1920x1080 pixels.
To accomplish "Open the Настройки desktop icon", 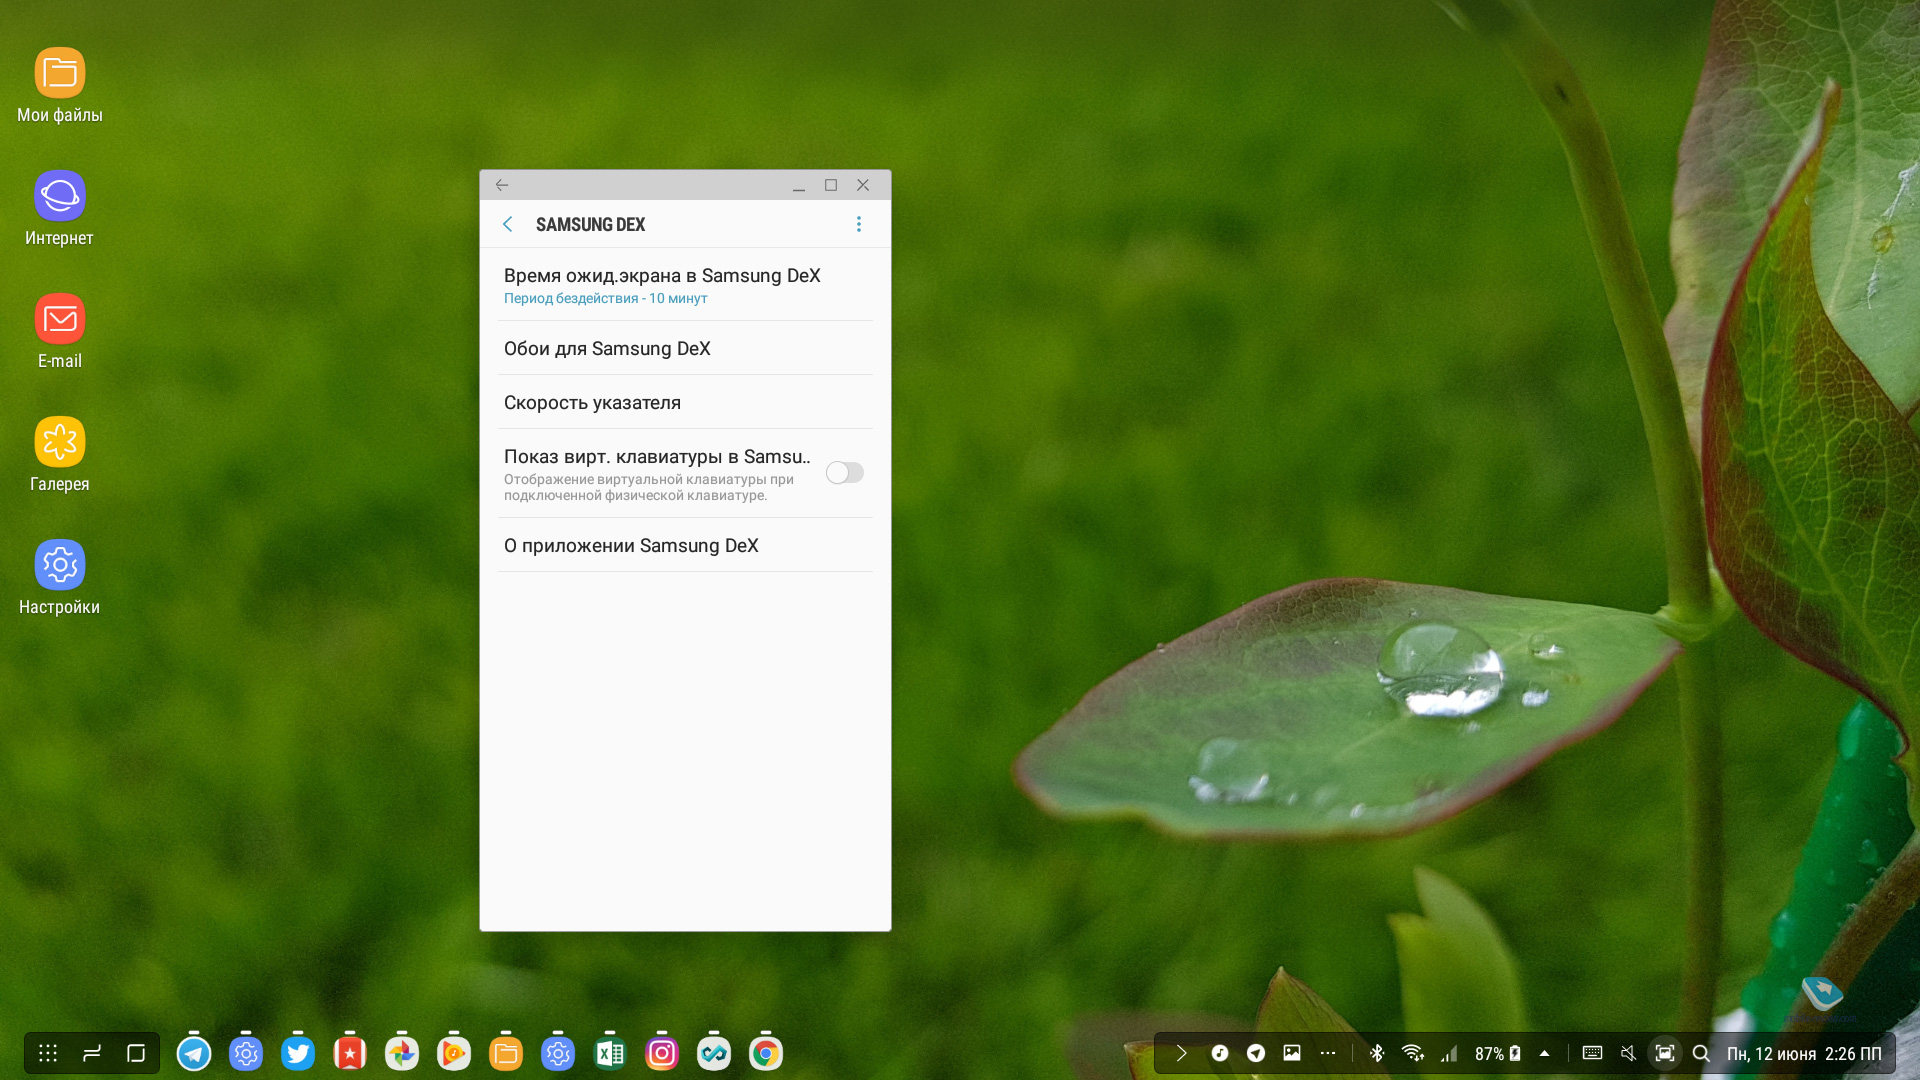I will [x=60, y=578].
